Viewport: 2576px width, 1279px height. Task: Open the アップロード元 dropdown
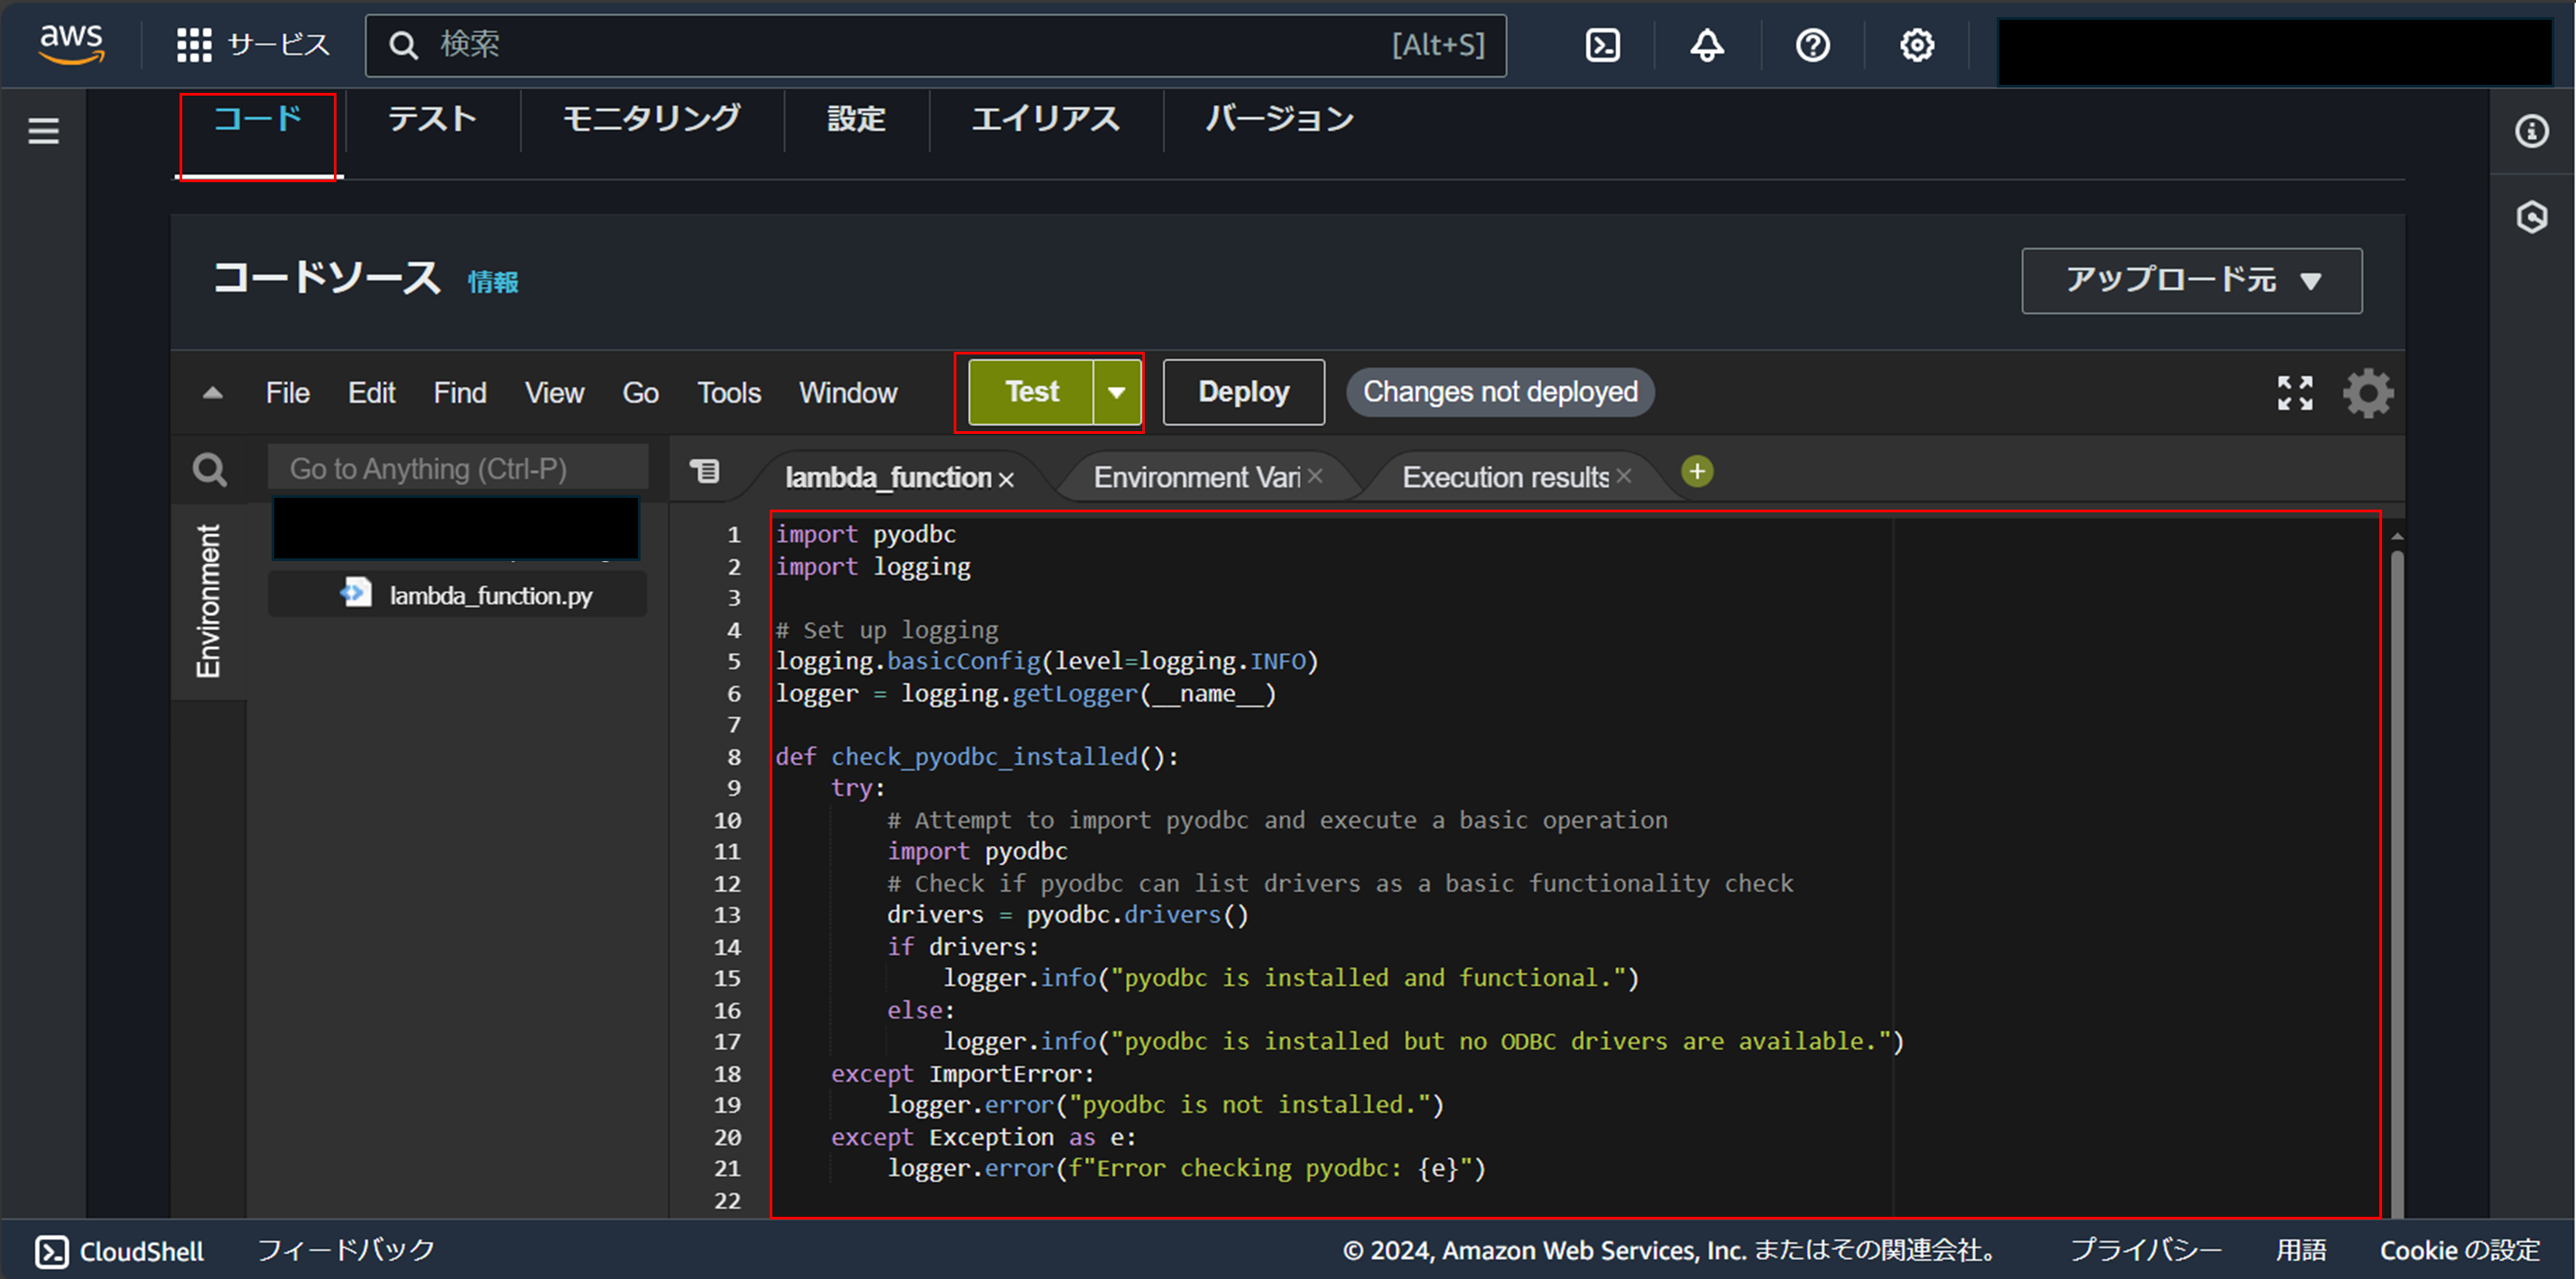(2190, 281)
